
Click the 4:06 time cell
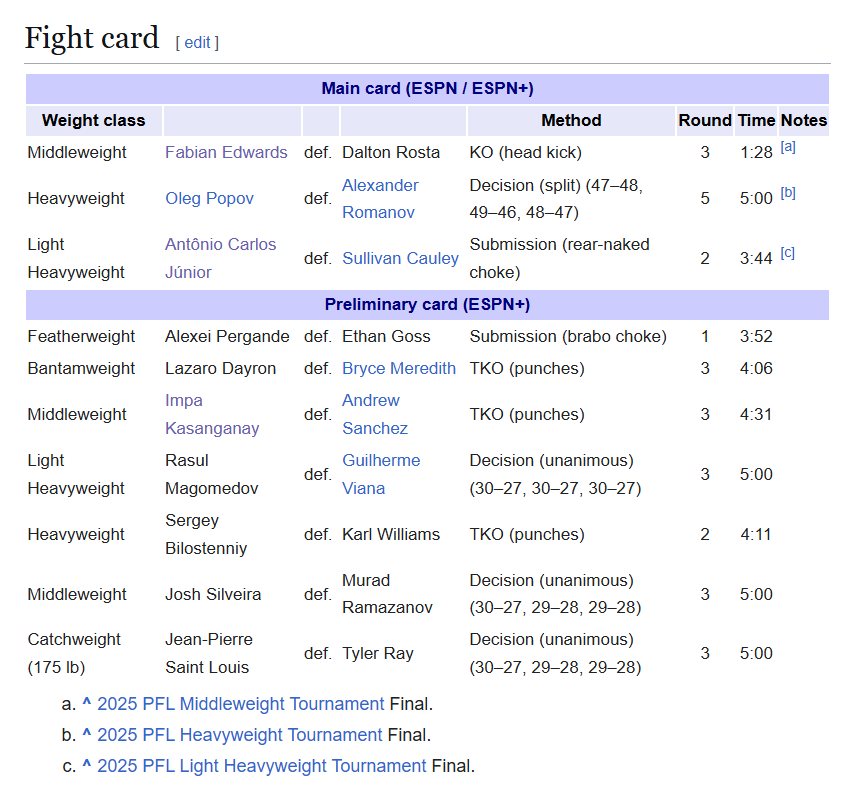[756, 368]
